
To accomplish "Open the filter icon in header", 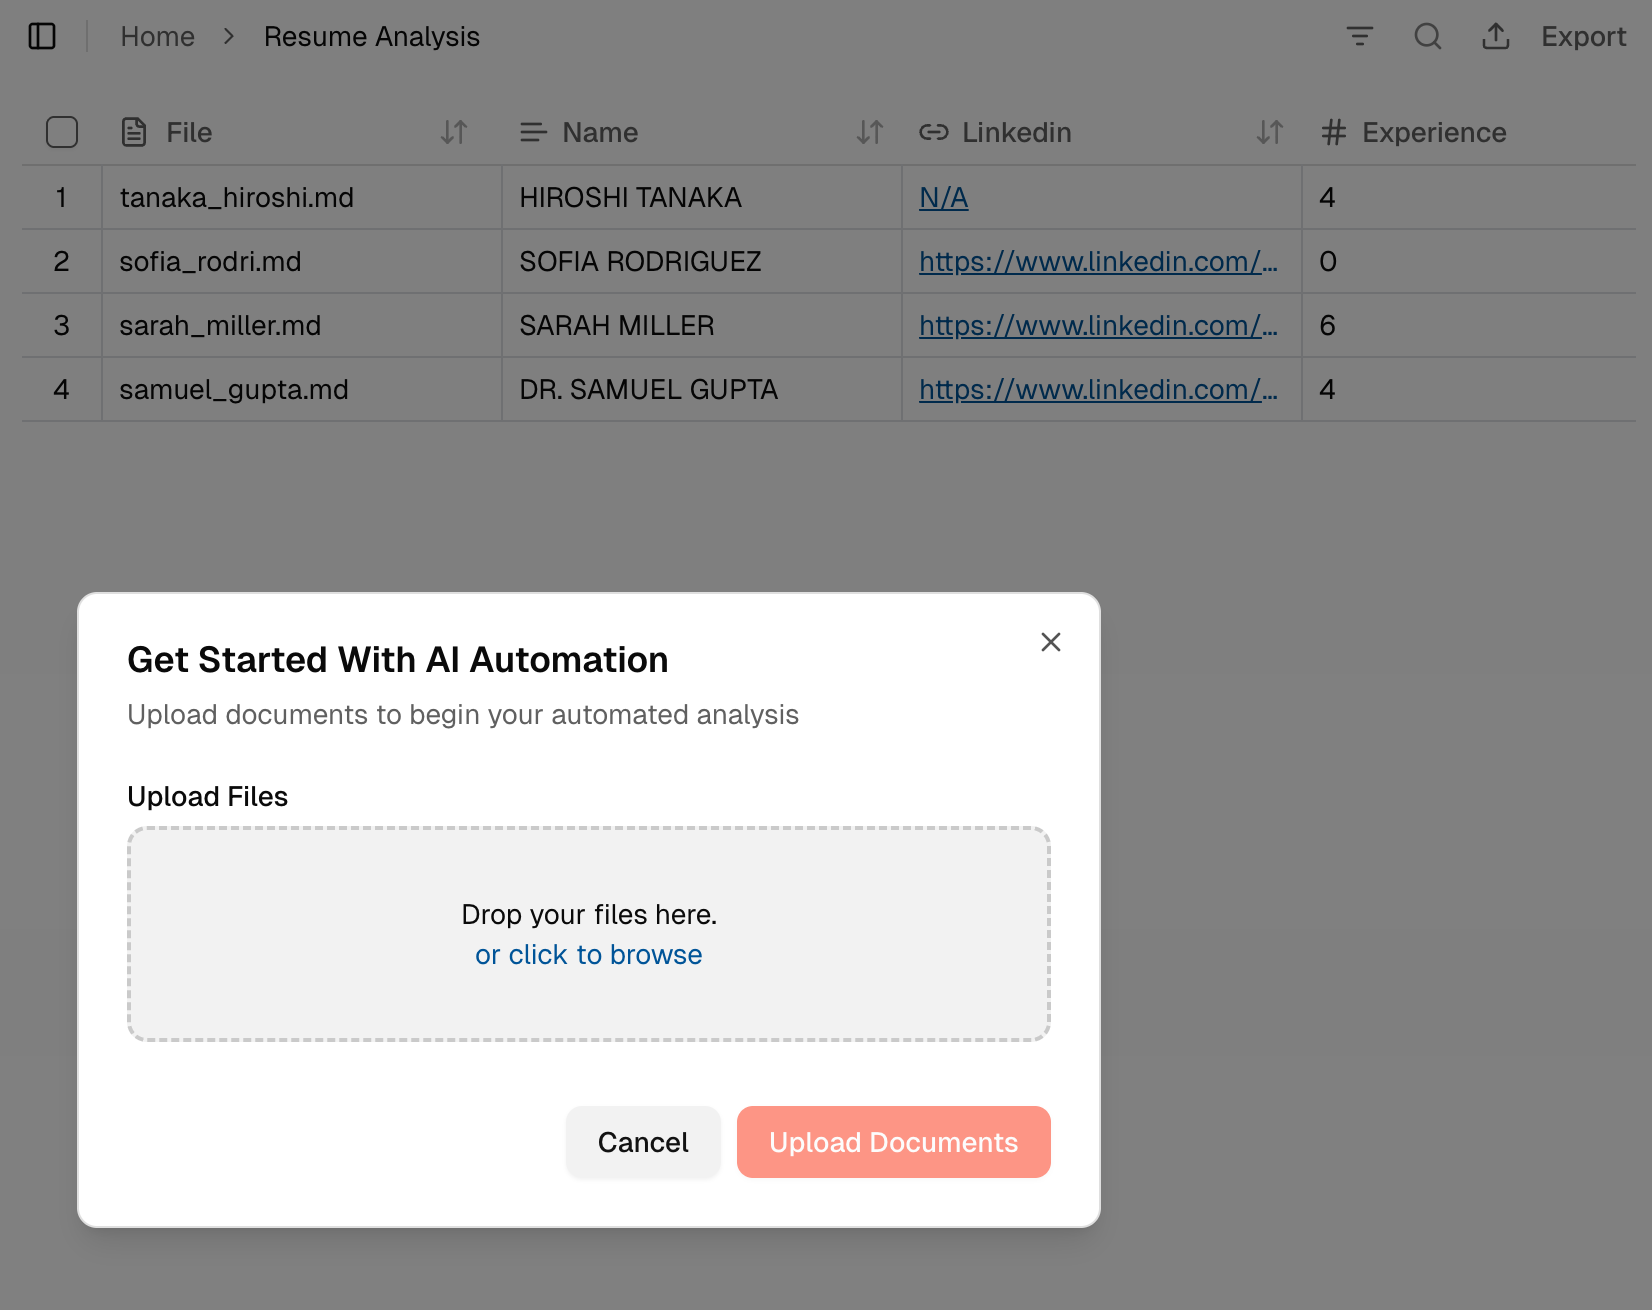I will (x=1359, y=37).
